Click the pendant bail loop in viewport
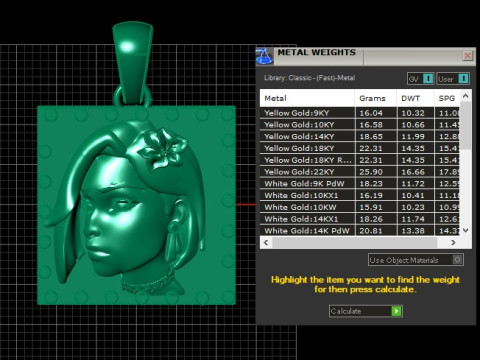 pyautogui.click(x=133, y=64)
